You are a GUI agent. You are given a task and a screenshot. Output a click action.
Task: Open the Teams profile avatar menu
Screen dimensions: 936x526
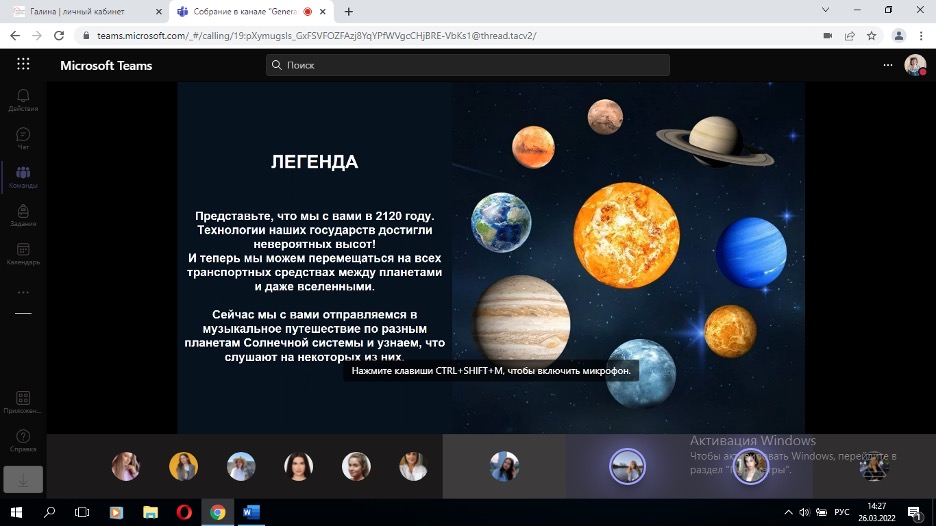click(914, 65)
